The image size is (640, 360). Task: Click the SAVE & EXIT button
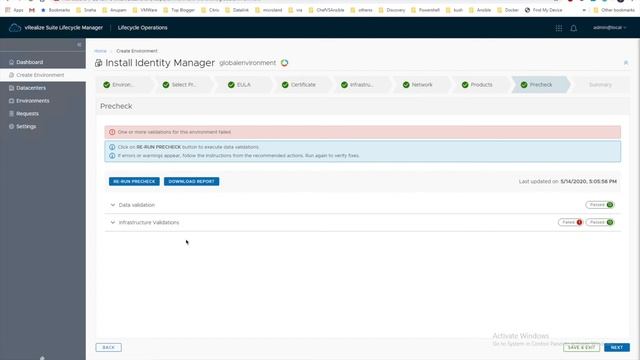[582, 347]
